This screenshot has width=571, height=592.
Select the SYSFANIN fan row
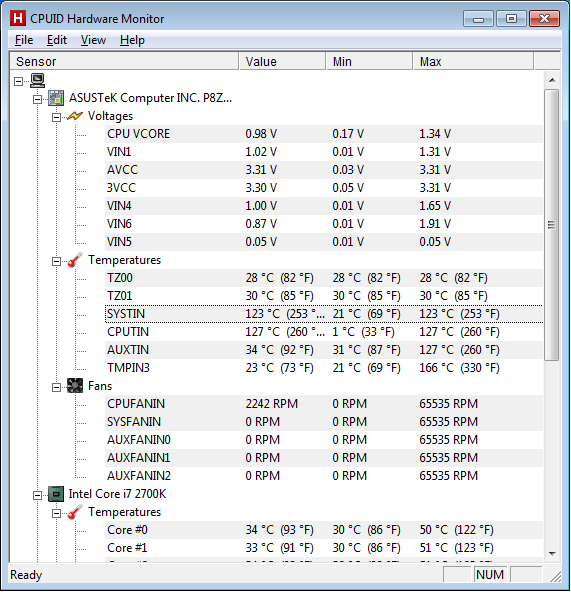[x=324, y=422]
